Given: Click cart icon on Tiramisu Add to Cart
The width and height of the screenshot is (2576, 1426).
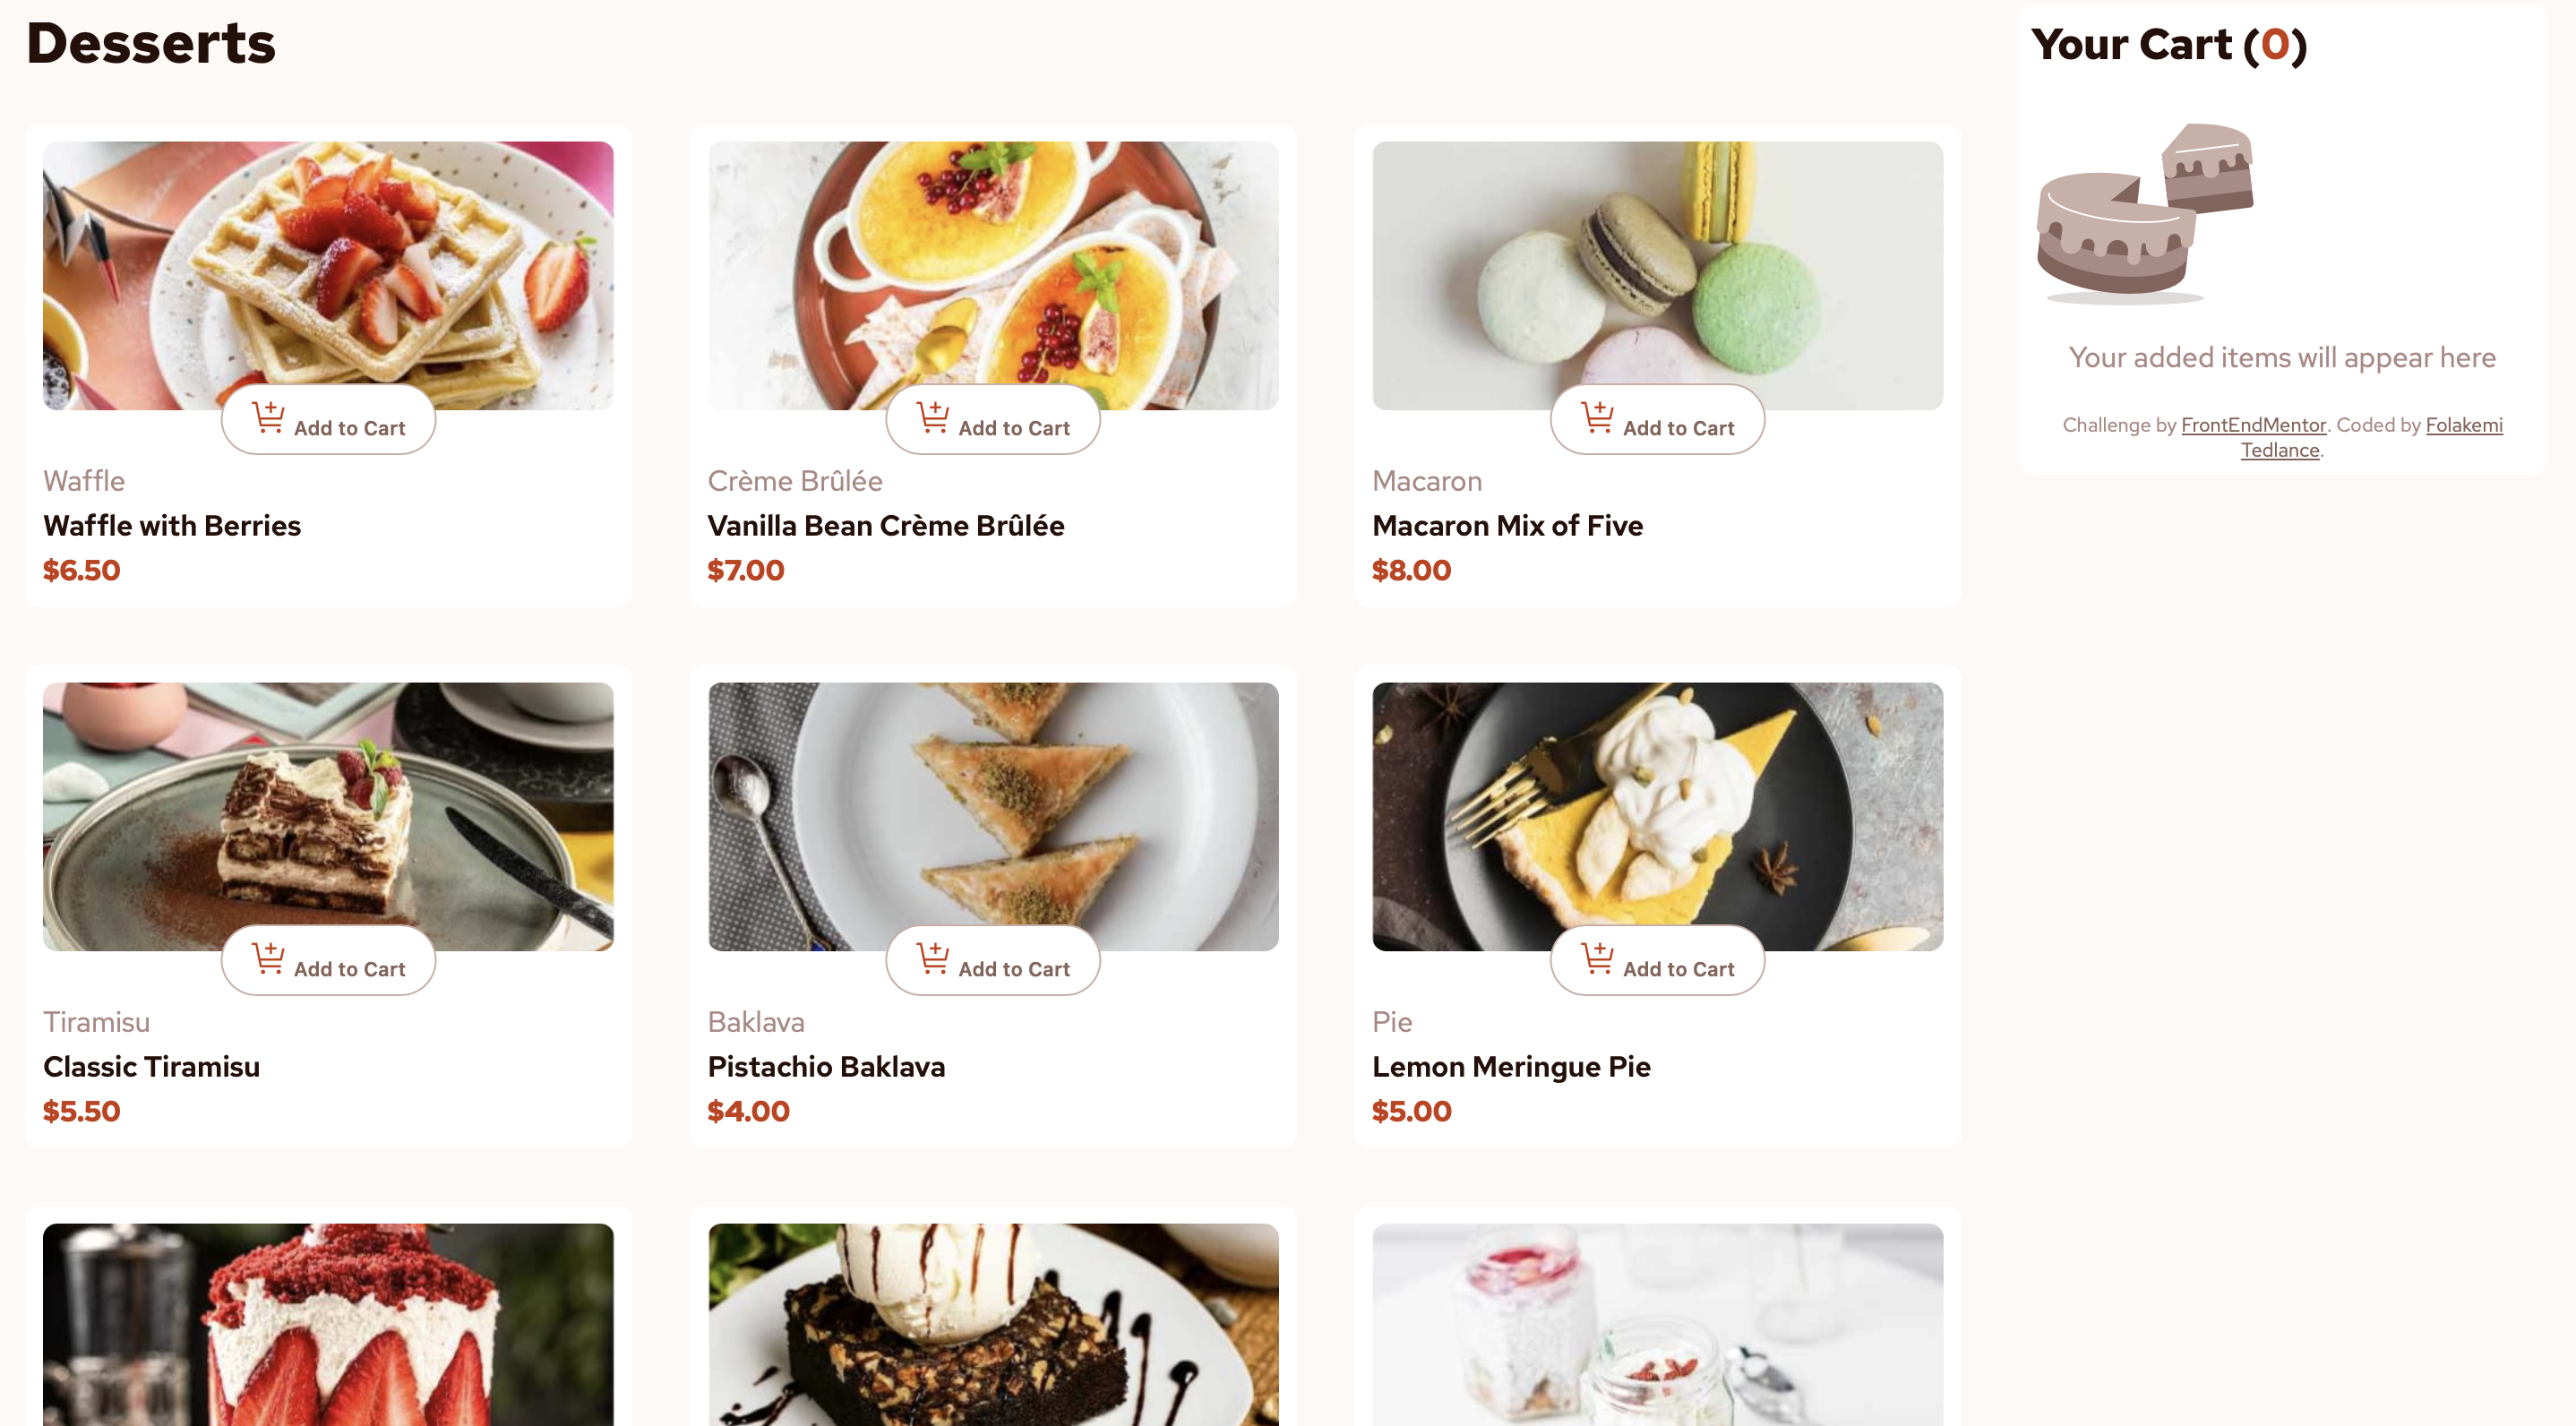Looking at the screenshot, I should [x=268, y=957].
